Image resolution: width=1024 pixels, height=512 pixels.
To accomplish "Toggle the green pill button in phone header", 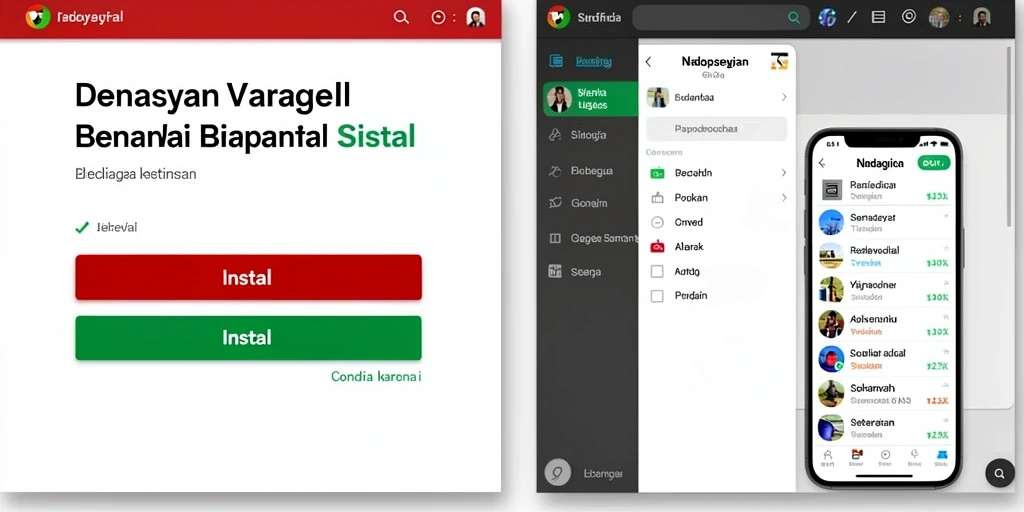I will 933,163.
